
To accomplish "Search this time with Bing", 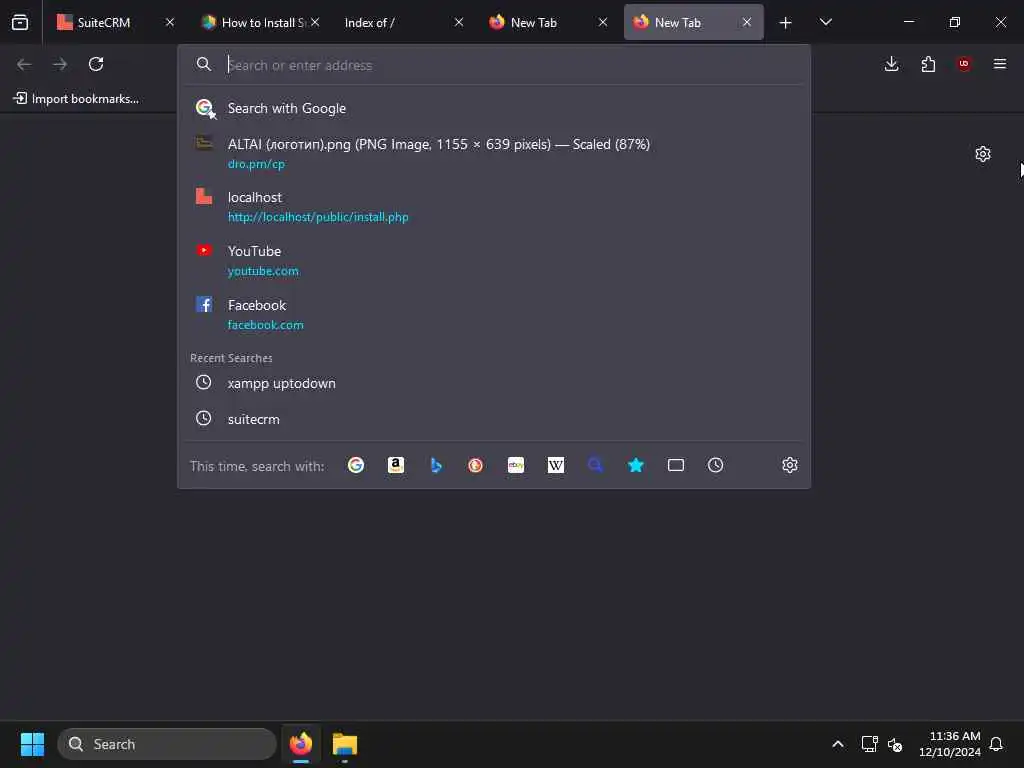I will click(x=436, y=465).
